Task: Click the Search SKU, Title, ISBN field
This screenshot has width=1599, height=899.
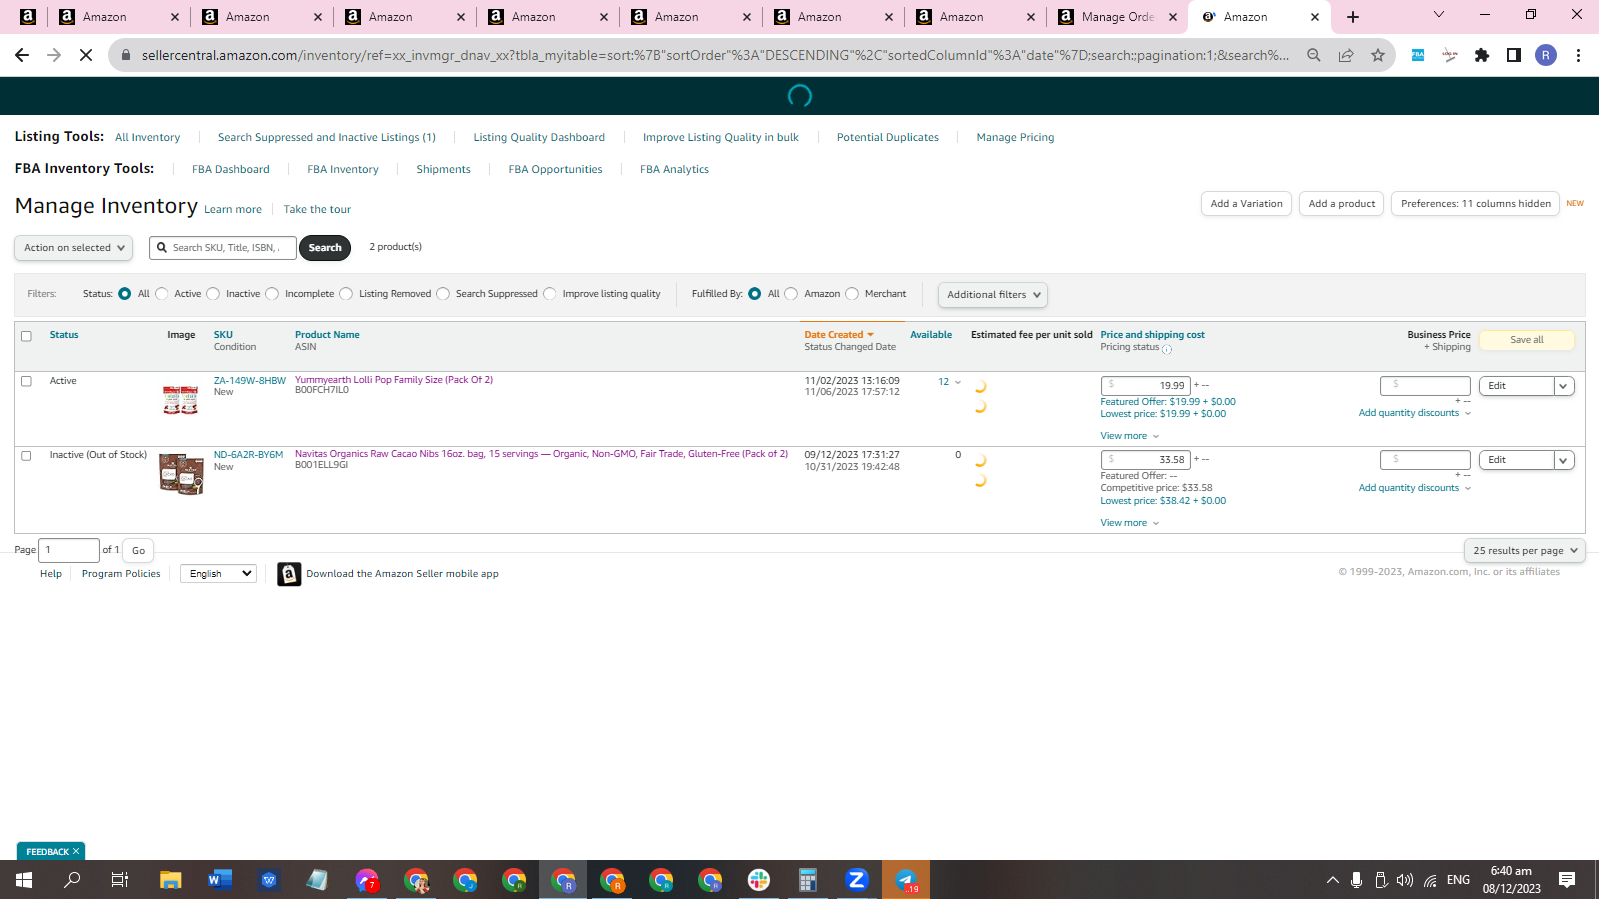Action: [x=223, y=248]
